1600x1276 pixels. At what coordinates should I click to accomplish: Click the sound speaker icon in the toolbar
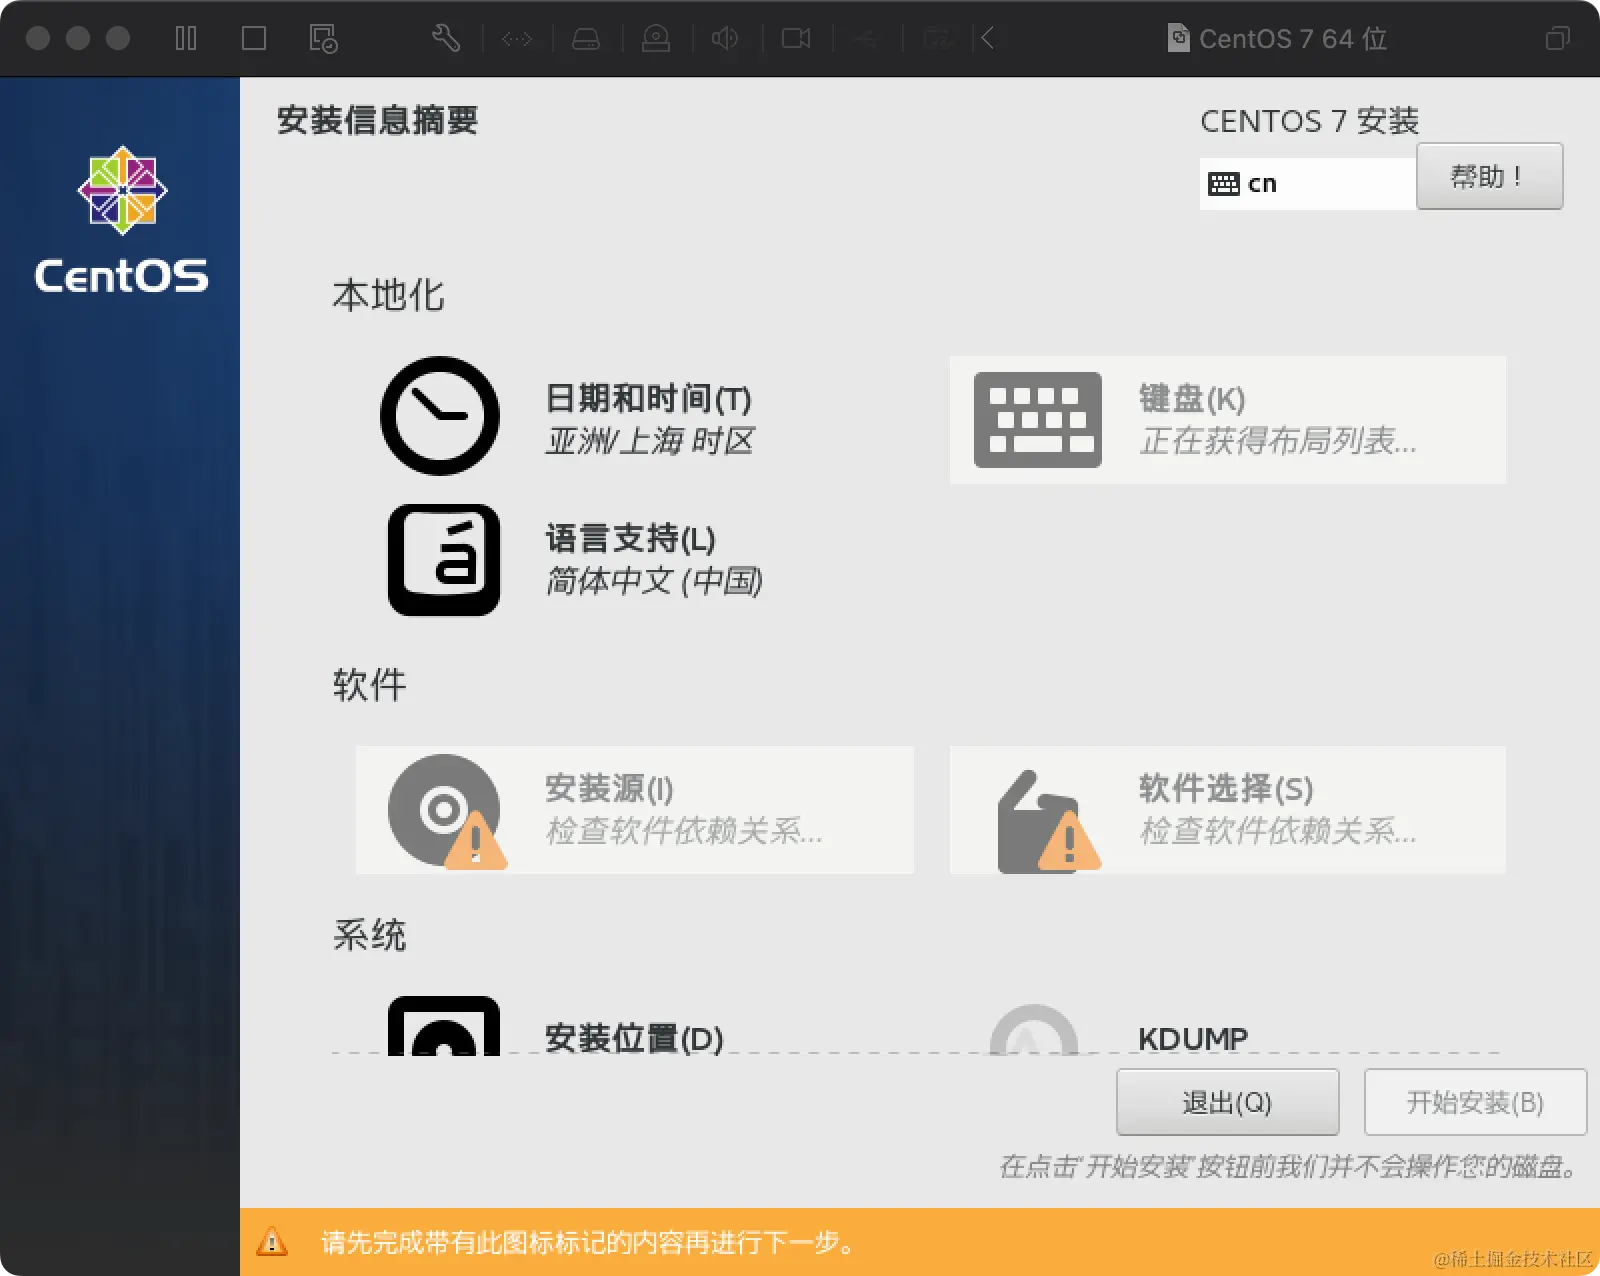pyautogui.click(x=725, y=38)
